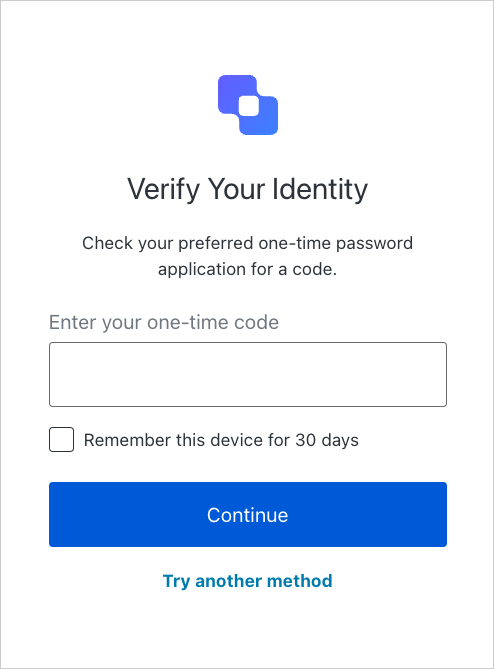Click the blue overlapping squares logo

(x=248, y=105)
